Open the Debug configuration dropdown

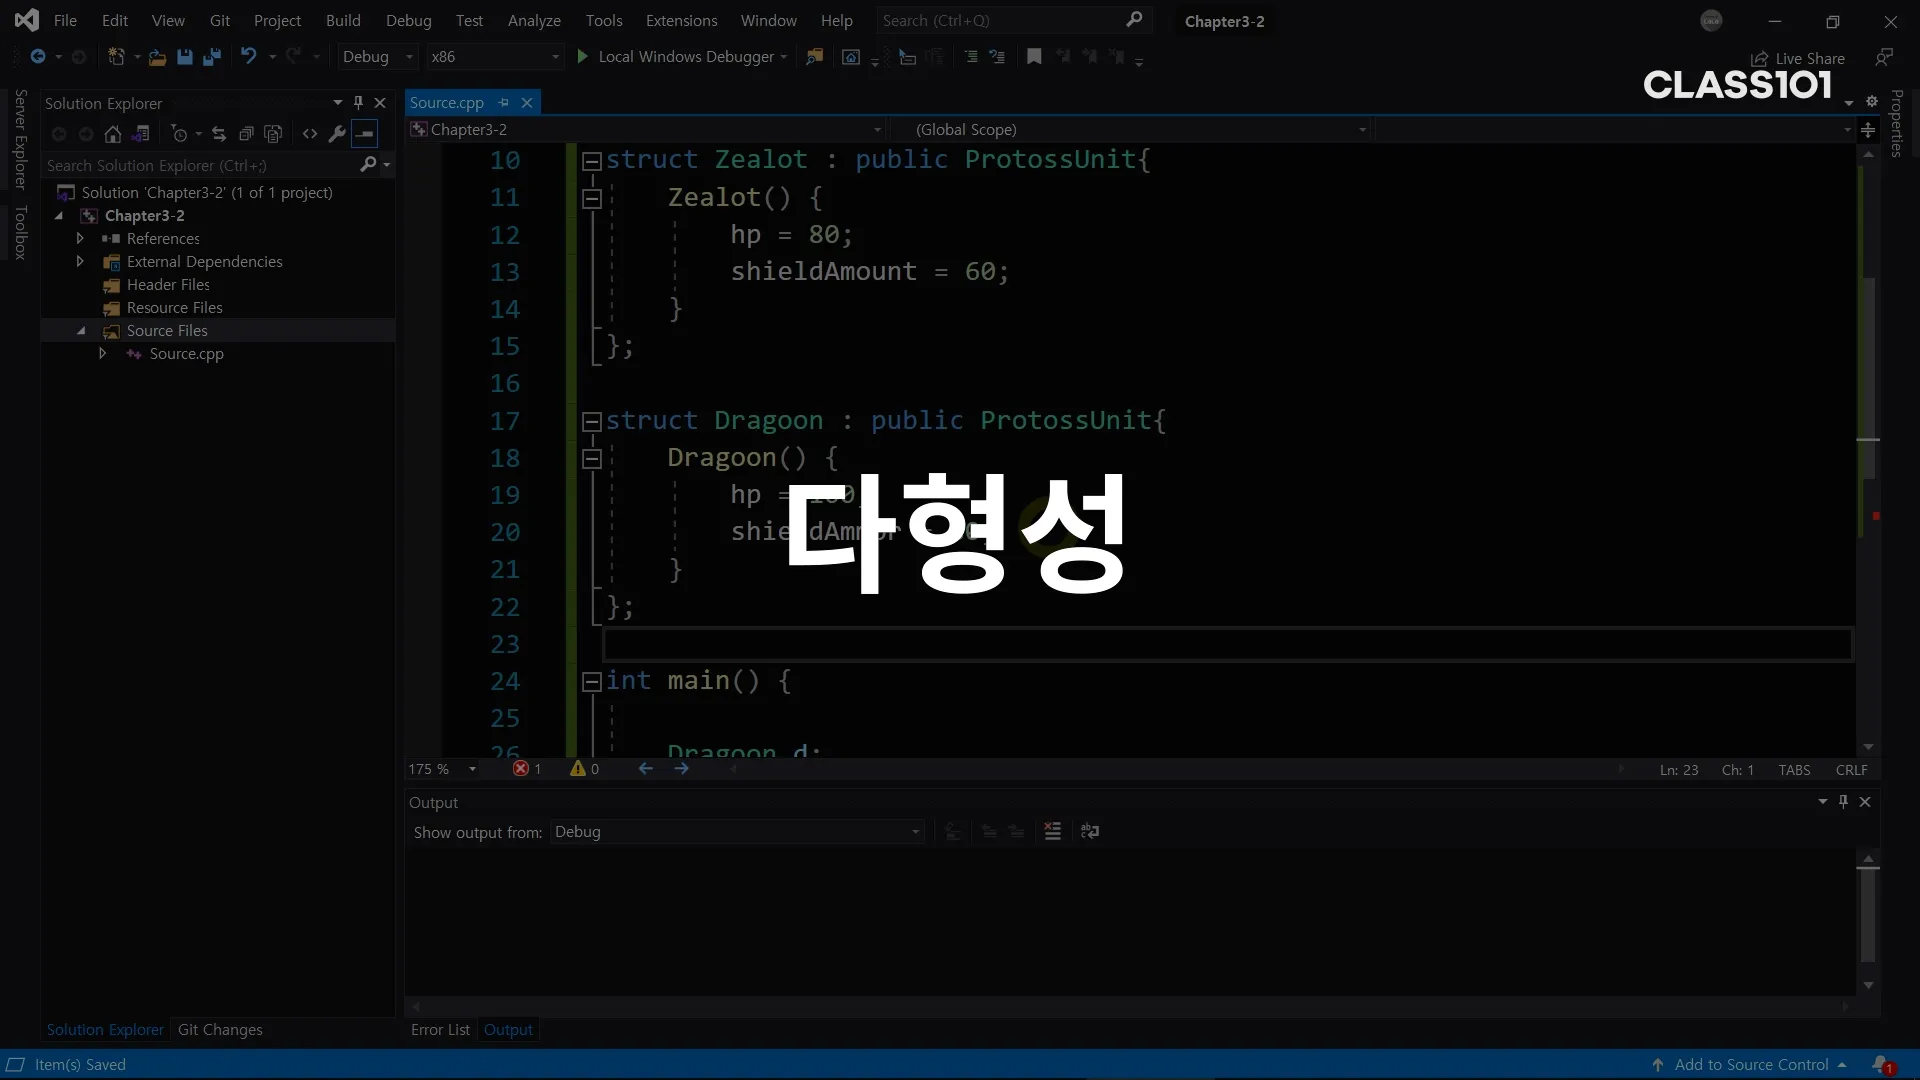[x=377, y=57]
